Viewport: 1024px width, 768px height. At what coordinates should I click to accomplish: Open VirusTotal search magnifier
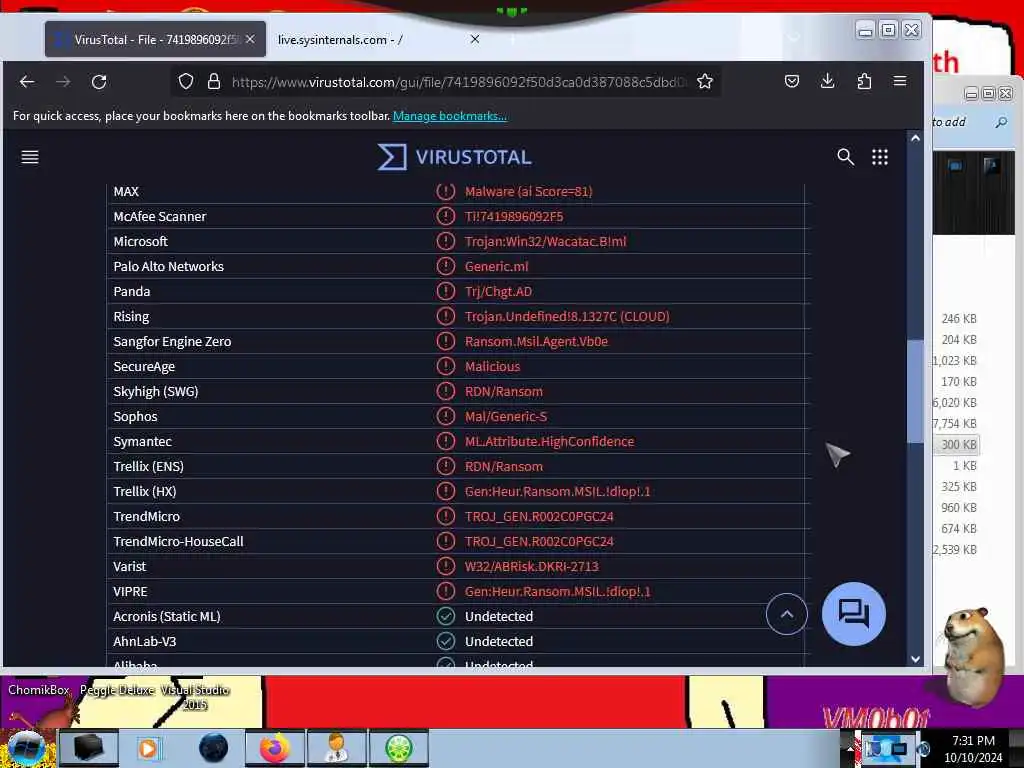846,157
